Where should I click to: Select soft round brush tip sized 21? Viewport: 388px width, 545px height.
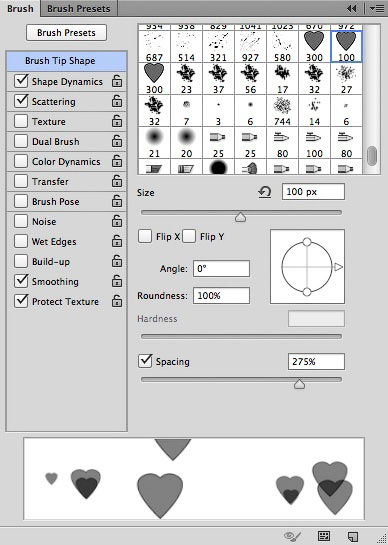[x=154, y=143]
